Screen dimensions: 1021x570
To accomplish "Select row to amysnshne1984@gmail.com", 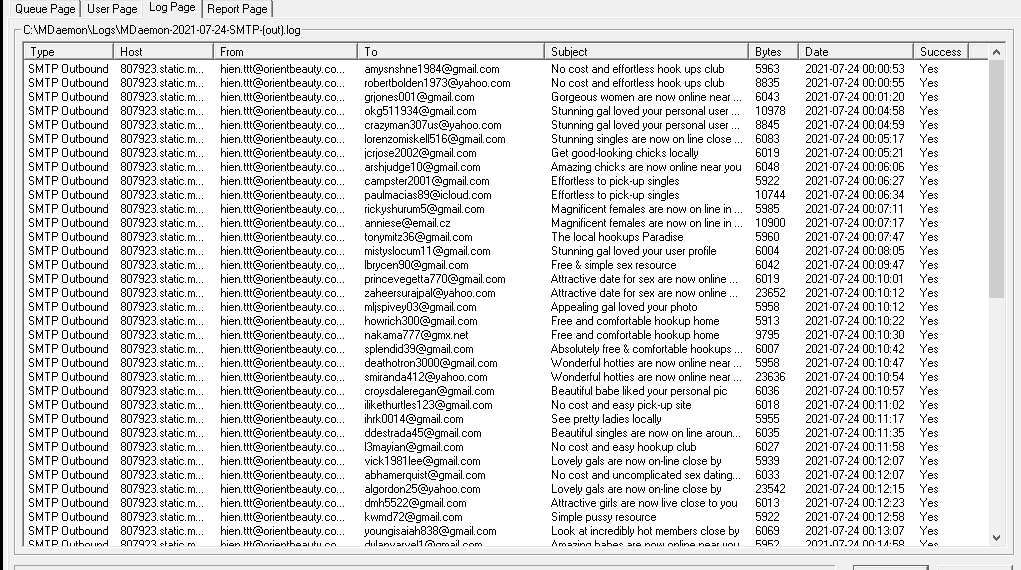I will (x=506, y=69).
